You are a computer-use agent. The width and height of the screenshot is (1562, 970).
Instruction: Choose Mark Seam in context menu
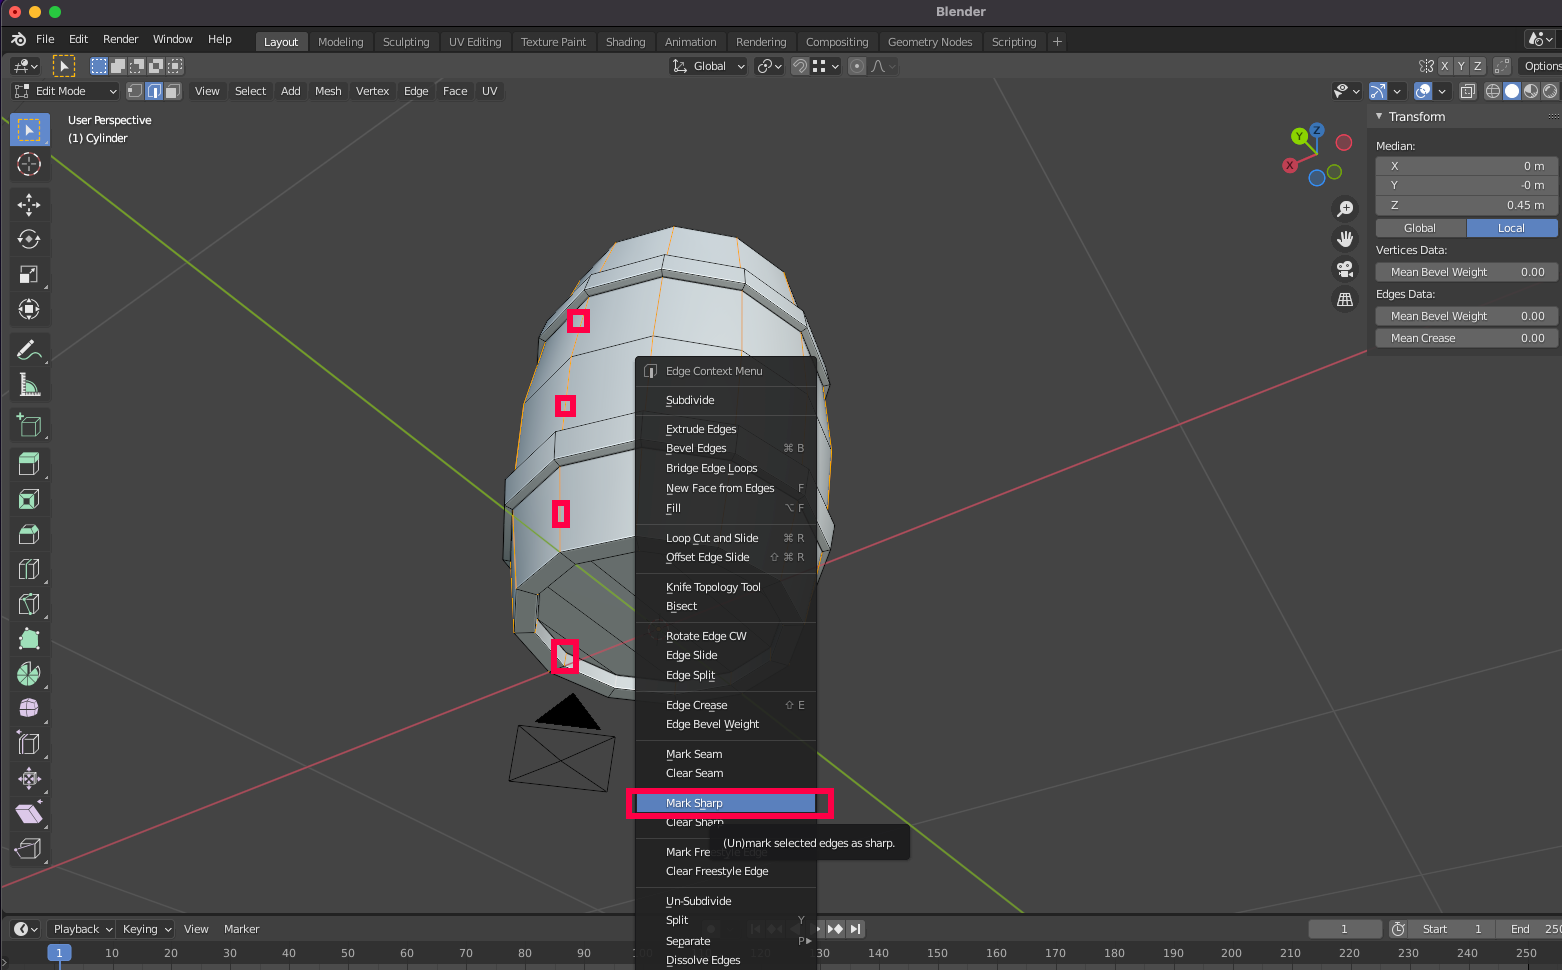(x=726, y=754)
